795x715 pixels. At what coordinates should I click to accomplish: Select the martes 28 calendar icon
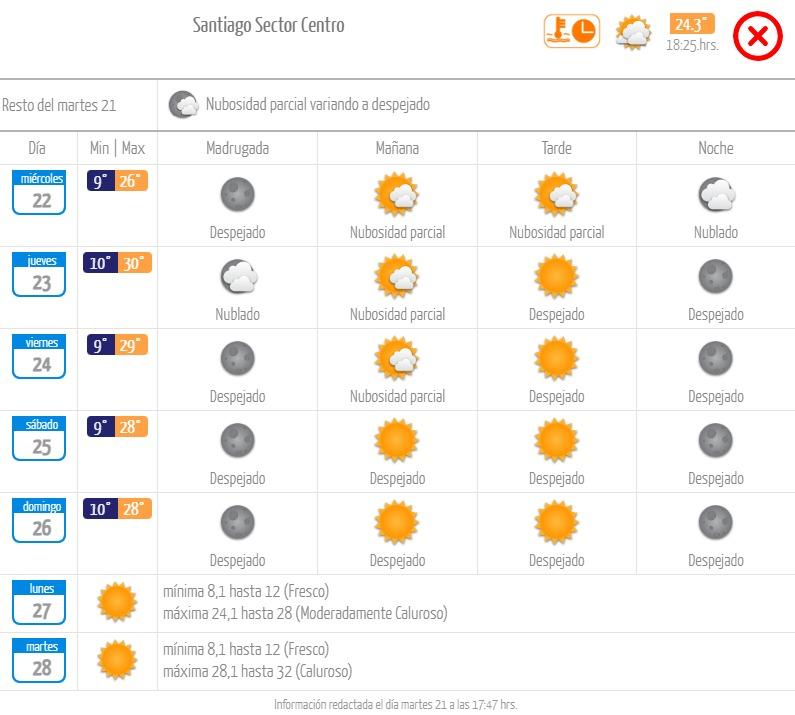[40, 661]
